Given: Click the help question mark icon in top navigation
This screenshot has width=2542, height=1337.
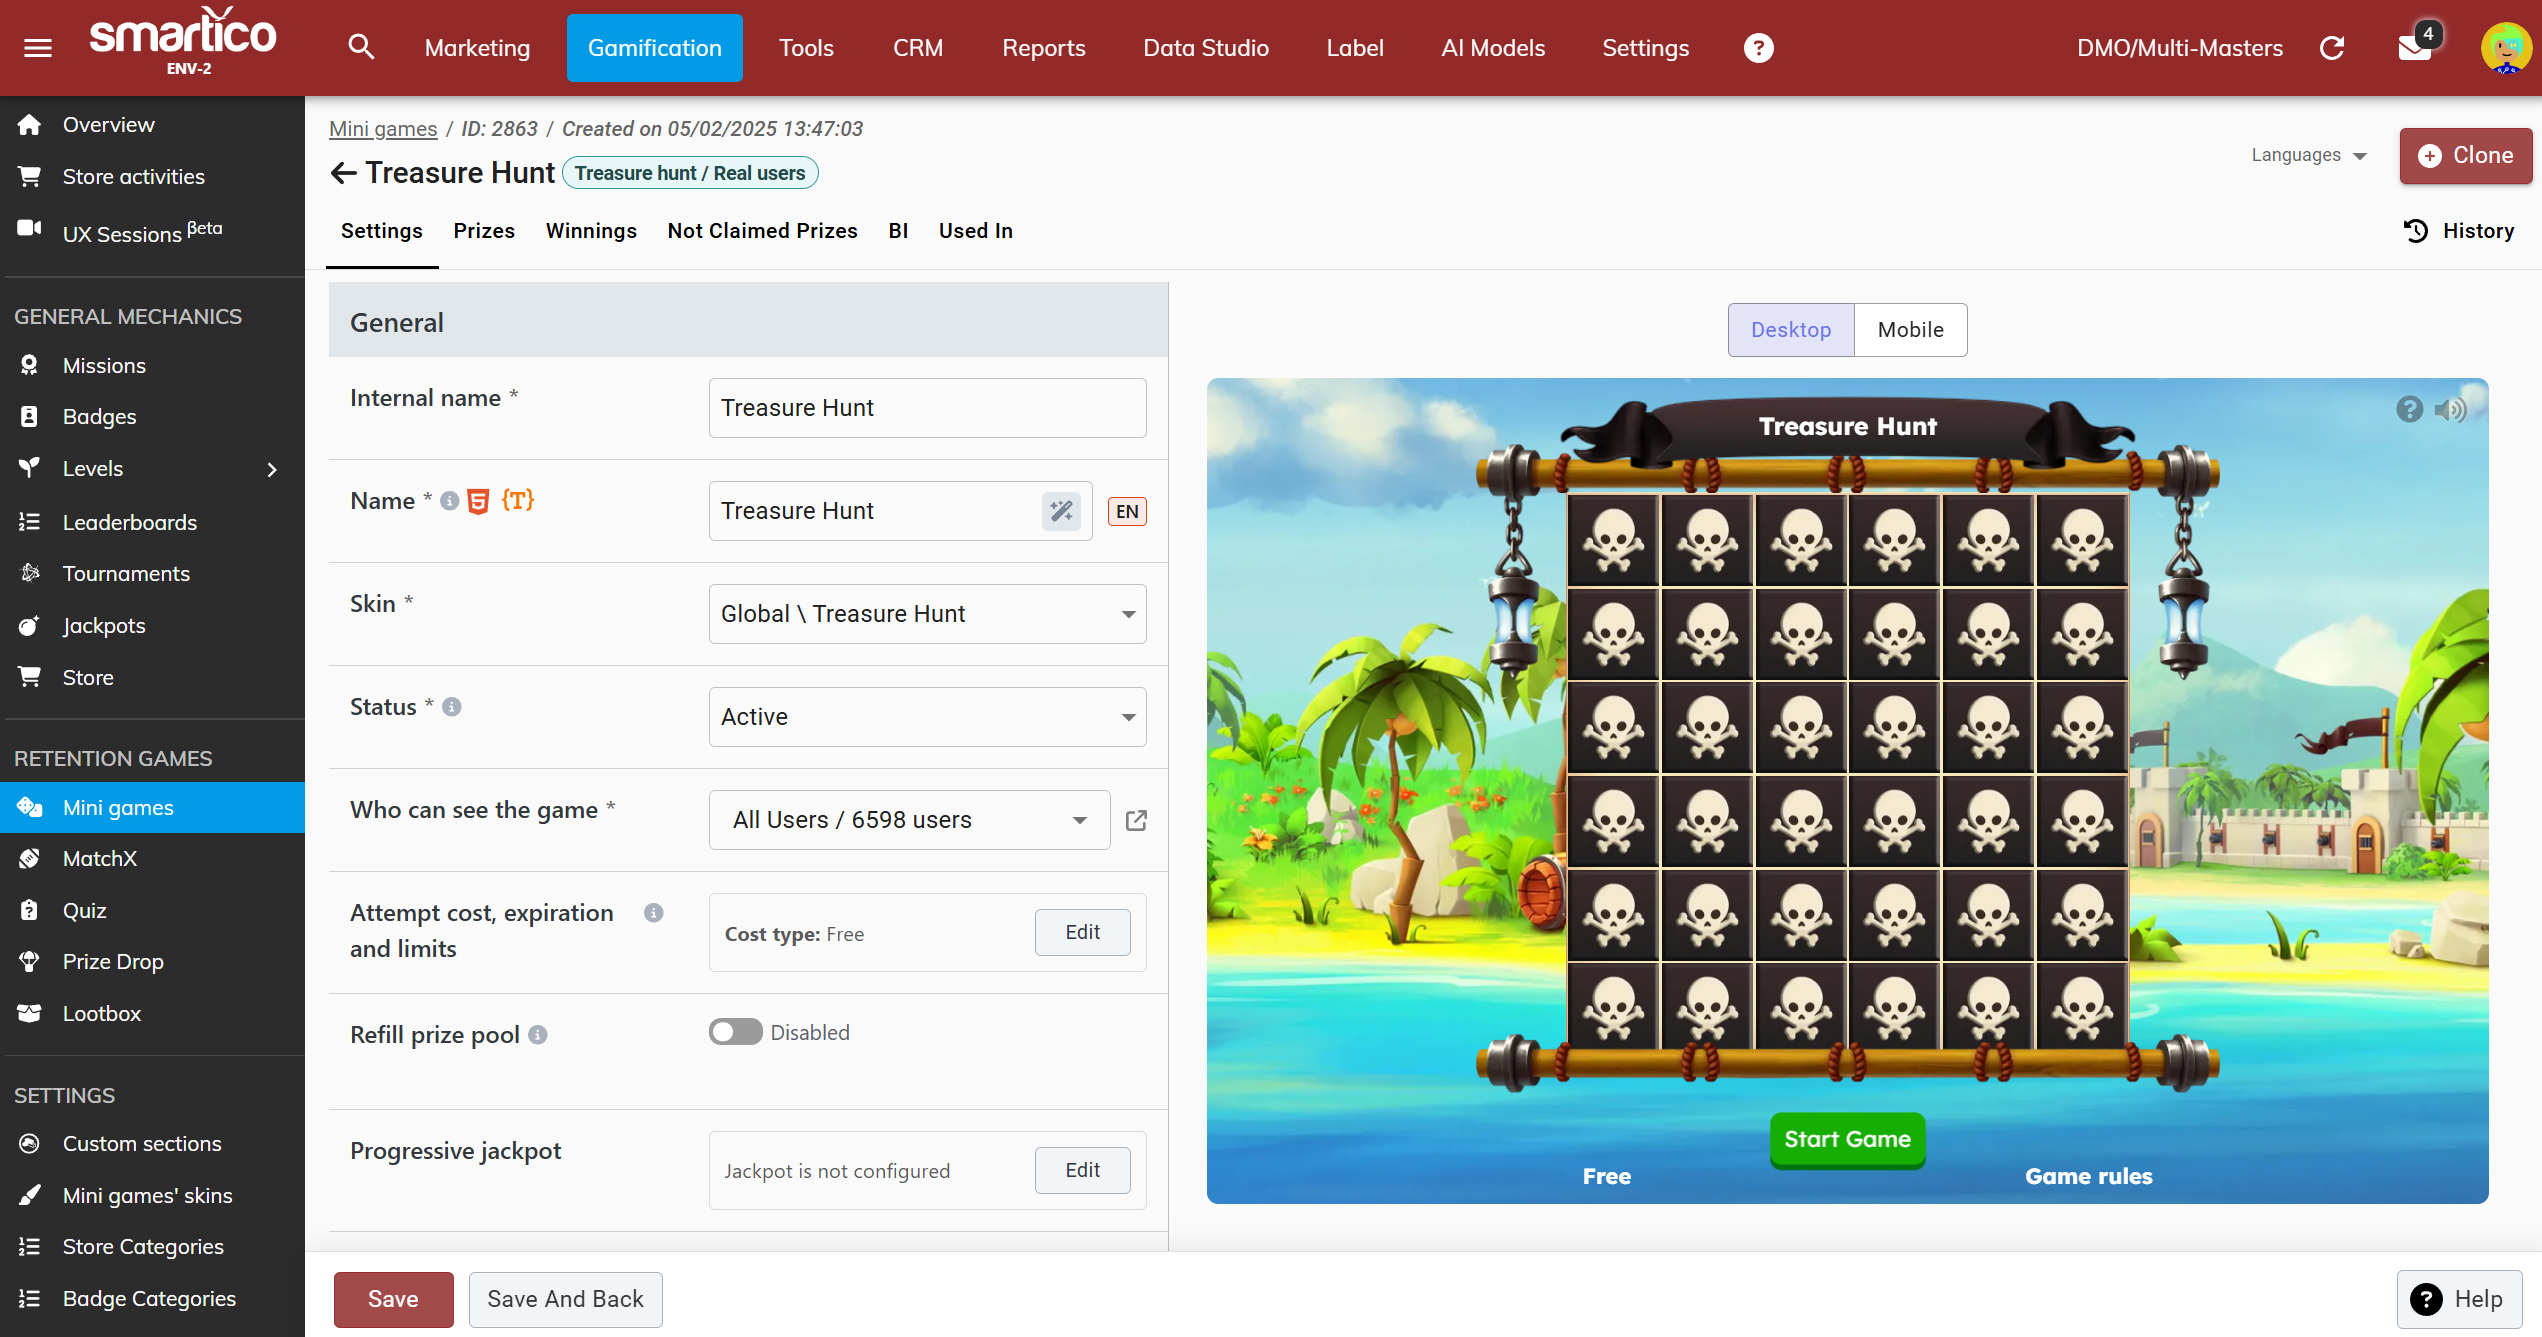Looking at the screenshot, I should click(x=1758, y=47).
